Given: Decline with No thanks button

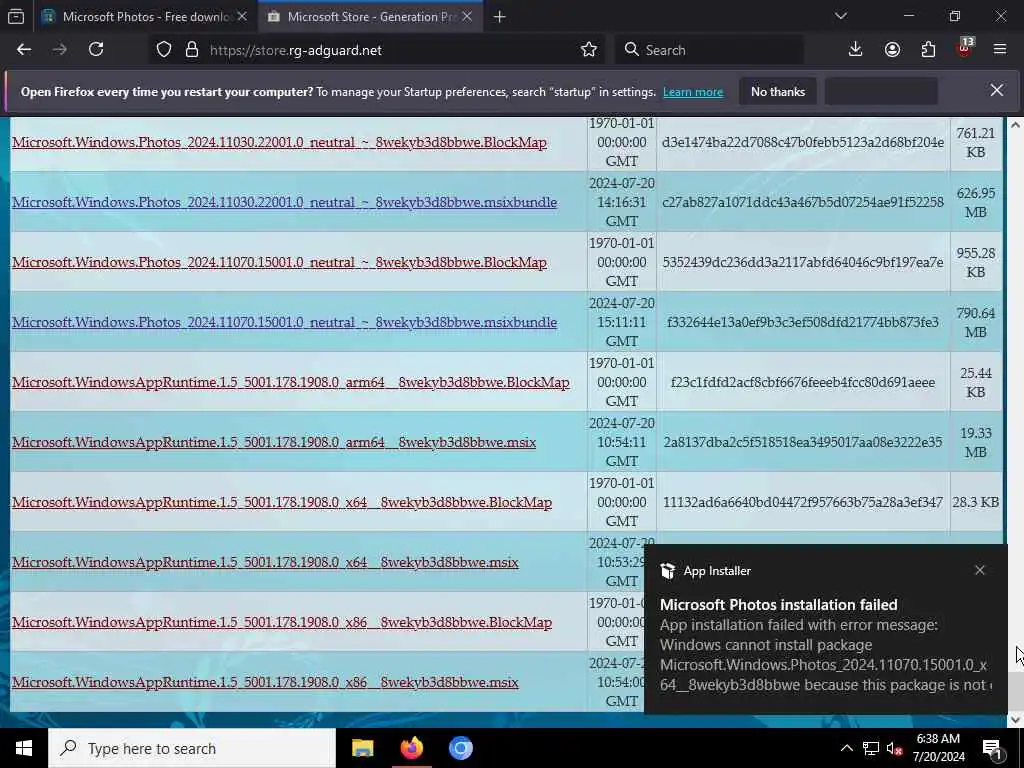Looking at the screenshot, I should 778,91.
